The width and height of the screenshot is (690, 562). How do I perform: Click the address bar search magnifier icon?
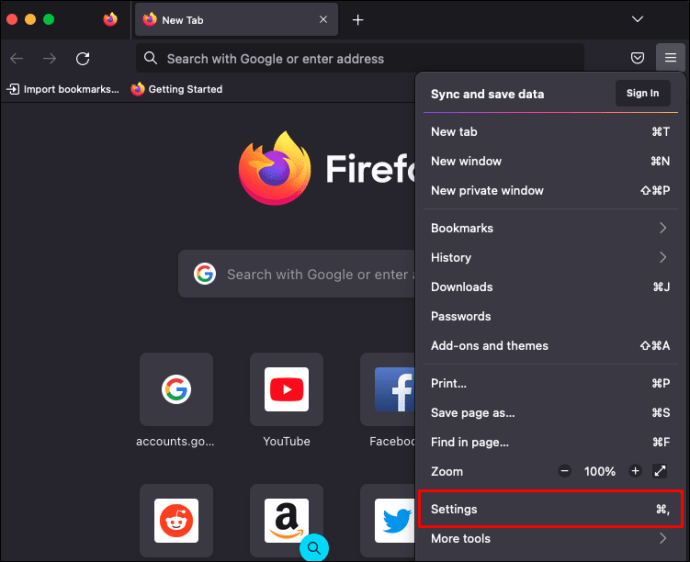tap(150, 58)
